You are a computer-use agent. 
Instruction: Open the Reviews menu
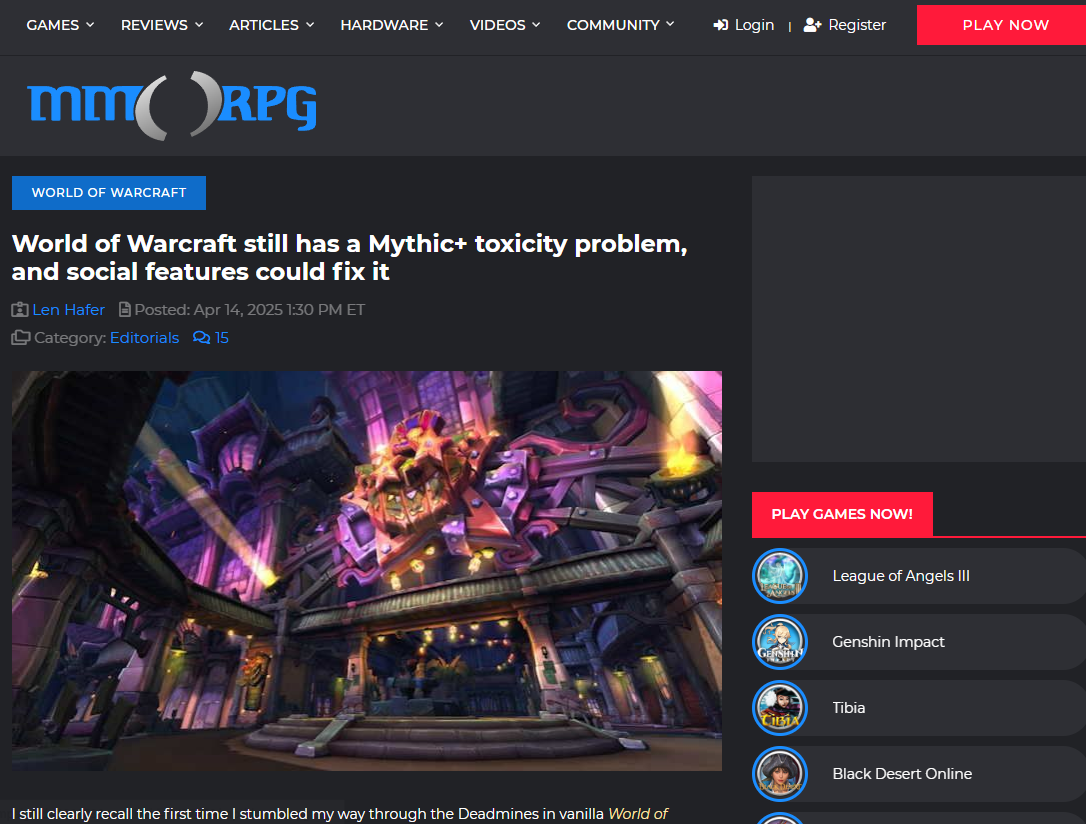[161, 25]
